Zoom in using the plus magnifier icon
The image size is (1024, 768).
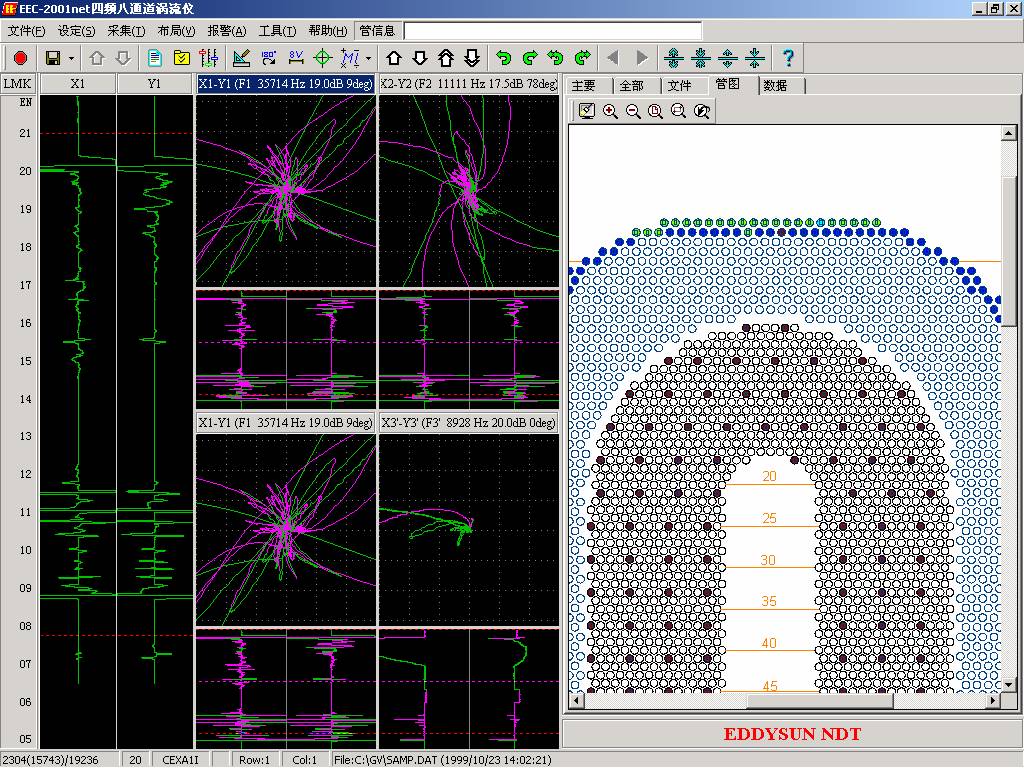pyautogui.click(x=610, y=111)
